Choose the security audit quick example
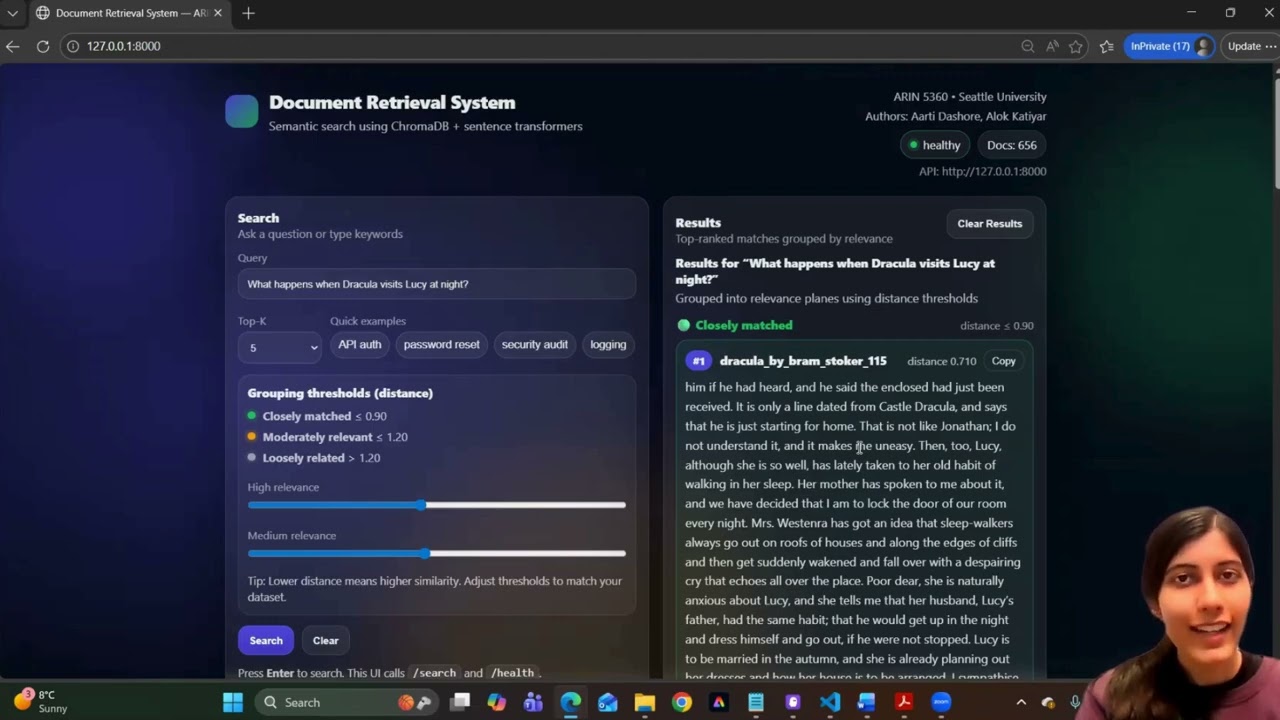 [535, 344]
